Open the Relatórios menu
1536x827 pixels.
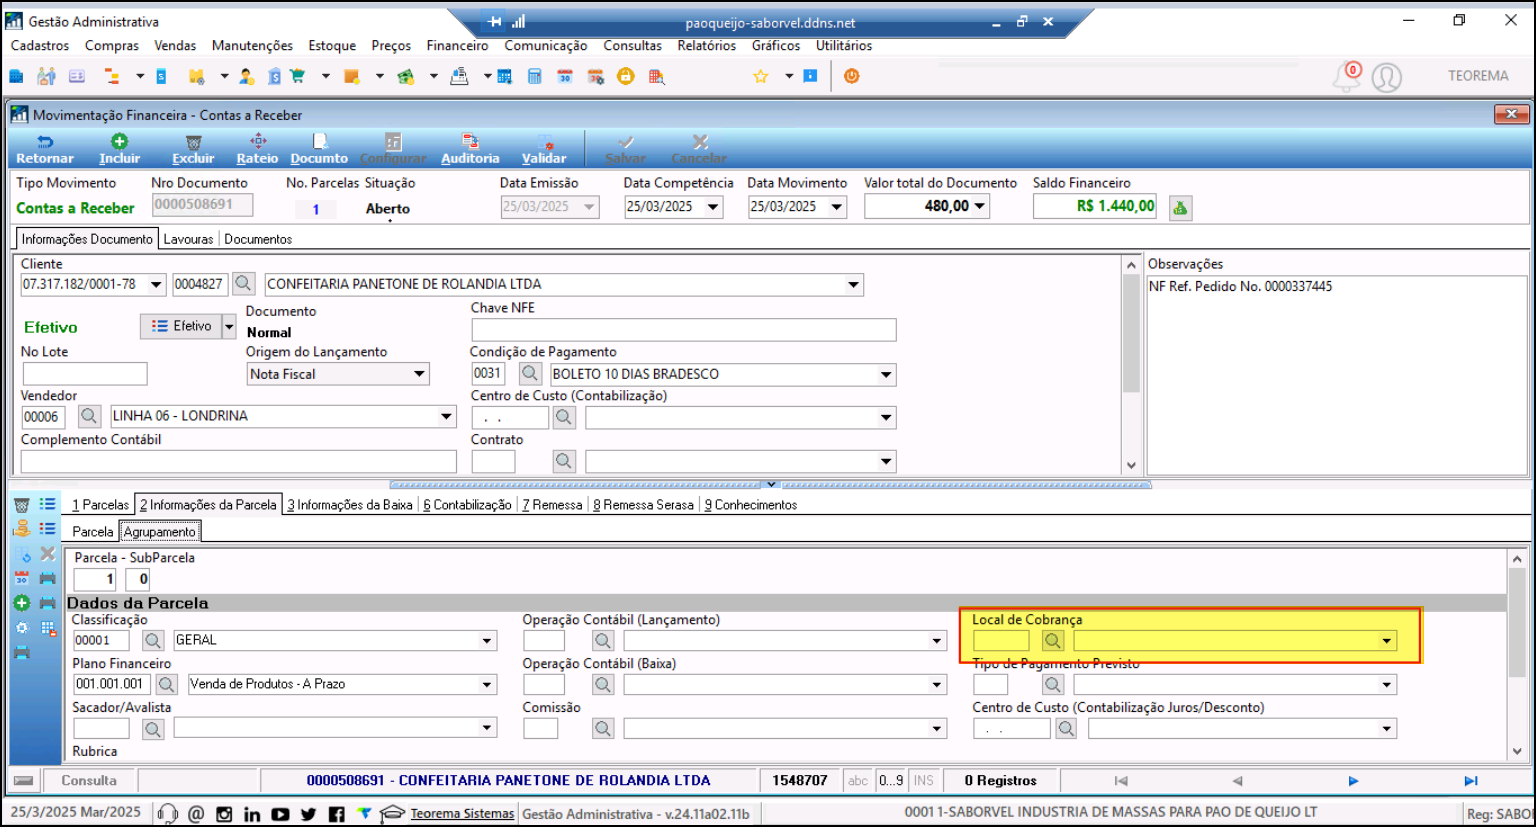[x=706, y=46]
